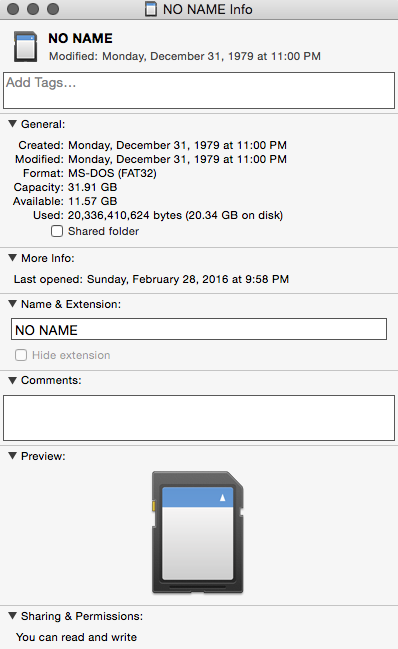Click the Format MS-DOS (FAT32) value
This screenshot has height=649, width=398.
[113, 173]
